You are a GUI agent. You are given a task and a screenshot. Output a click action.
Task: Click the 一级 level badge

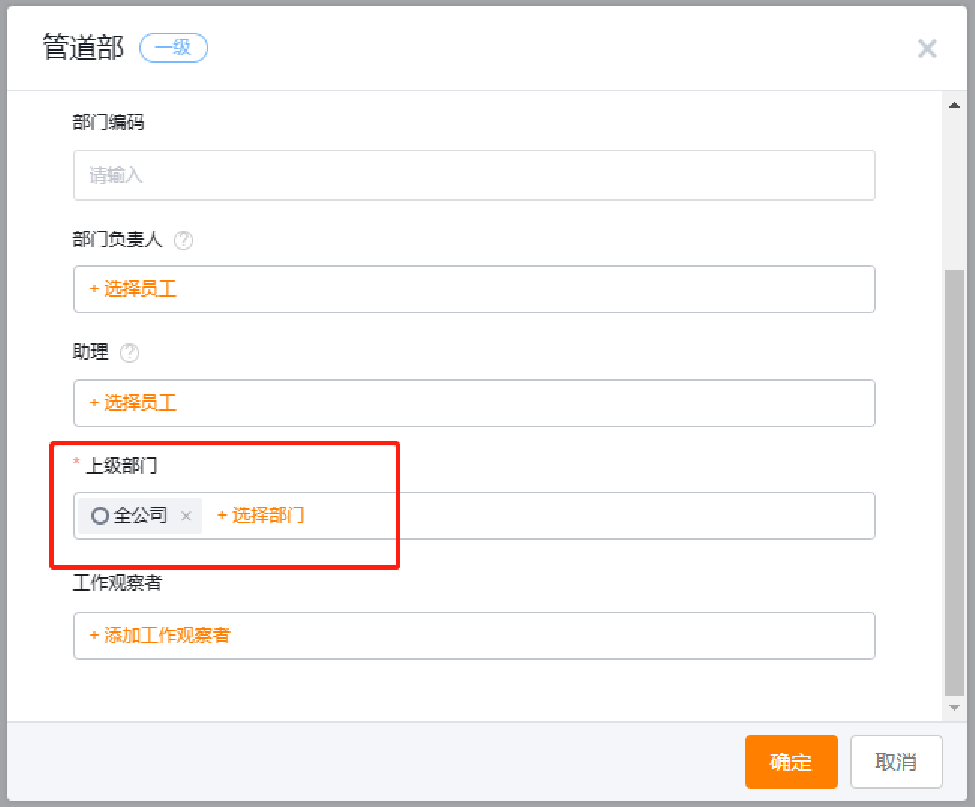click(173, 48)
